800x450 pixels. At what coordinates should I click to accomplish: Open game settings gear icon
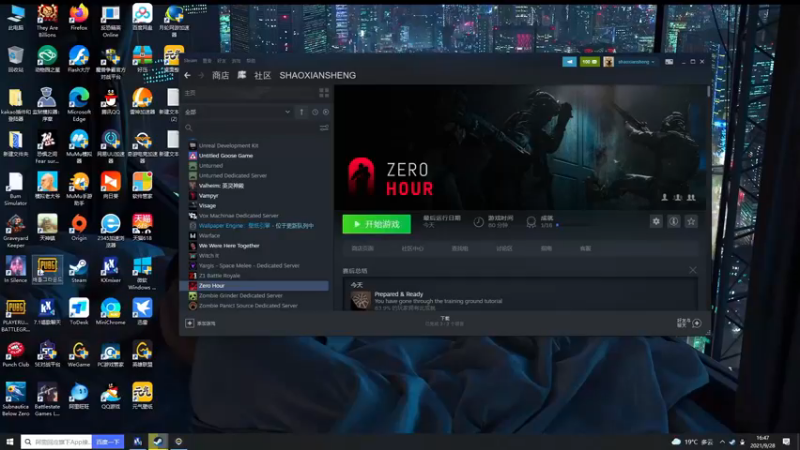point(656,221)
